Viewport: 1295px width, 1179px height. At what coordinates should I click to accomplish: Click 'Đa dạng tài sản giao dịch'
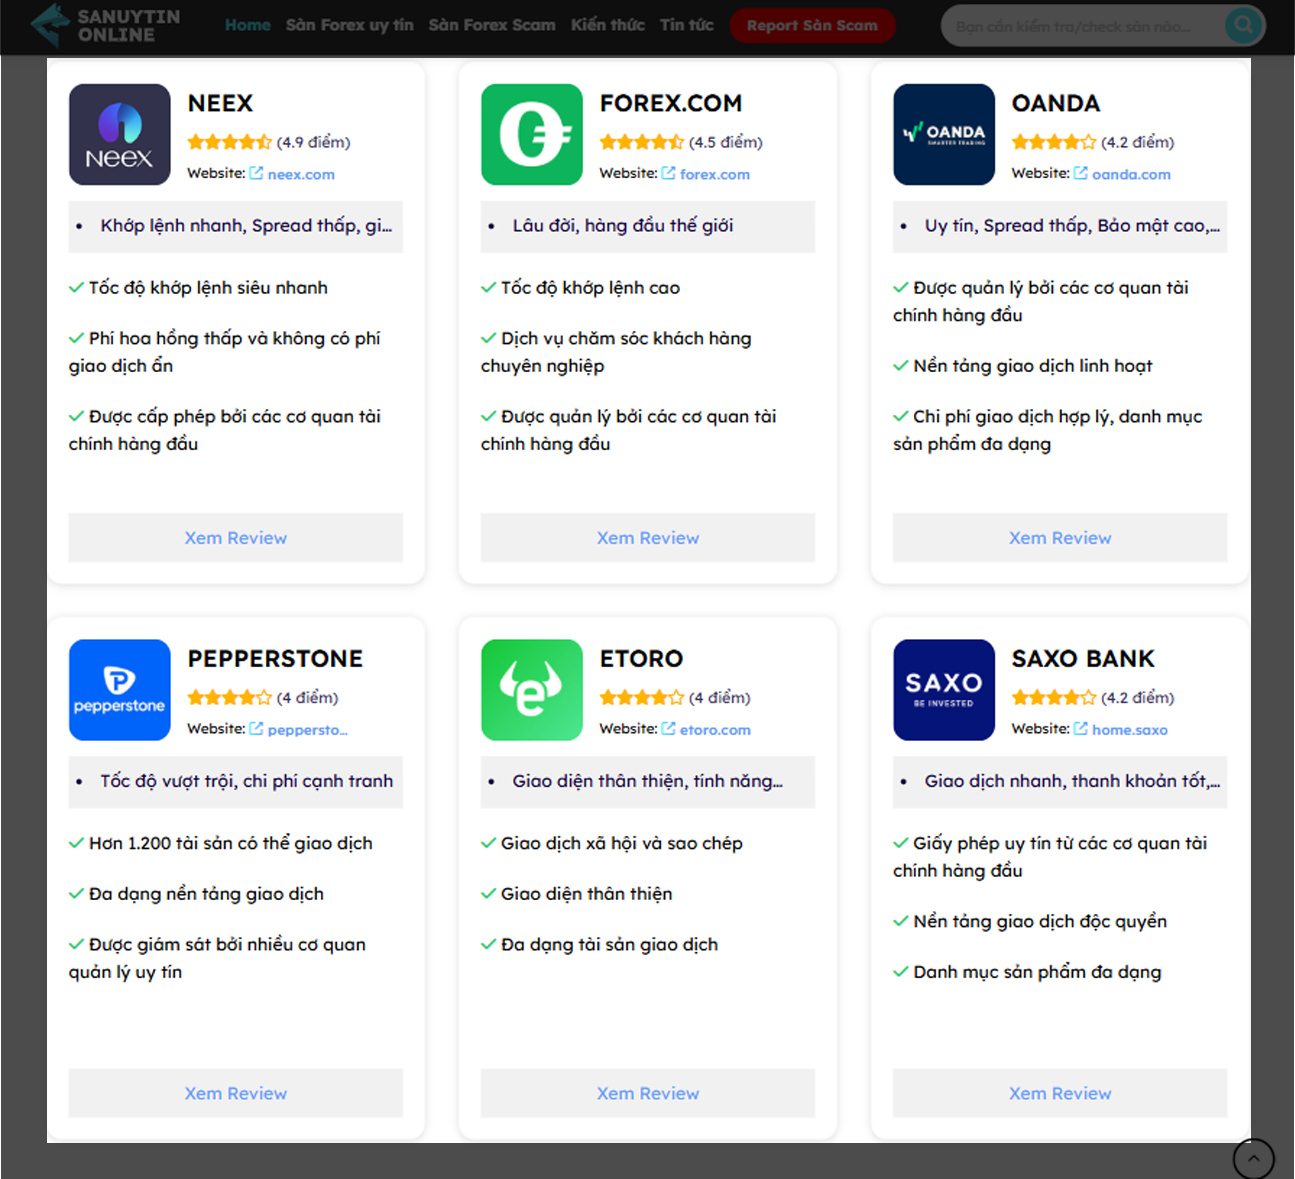tap(610, 945)
